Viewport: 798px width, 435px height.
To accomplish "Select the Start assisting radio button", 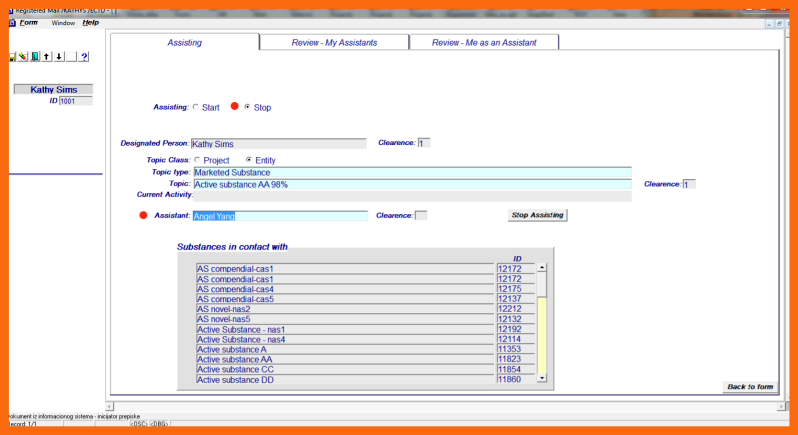I will pos(196,107).
